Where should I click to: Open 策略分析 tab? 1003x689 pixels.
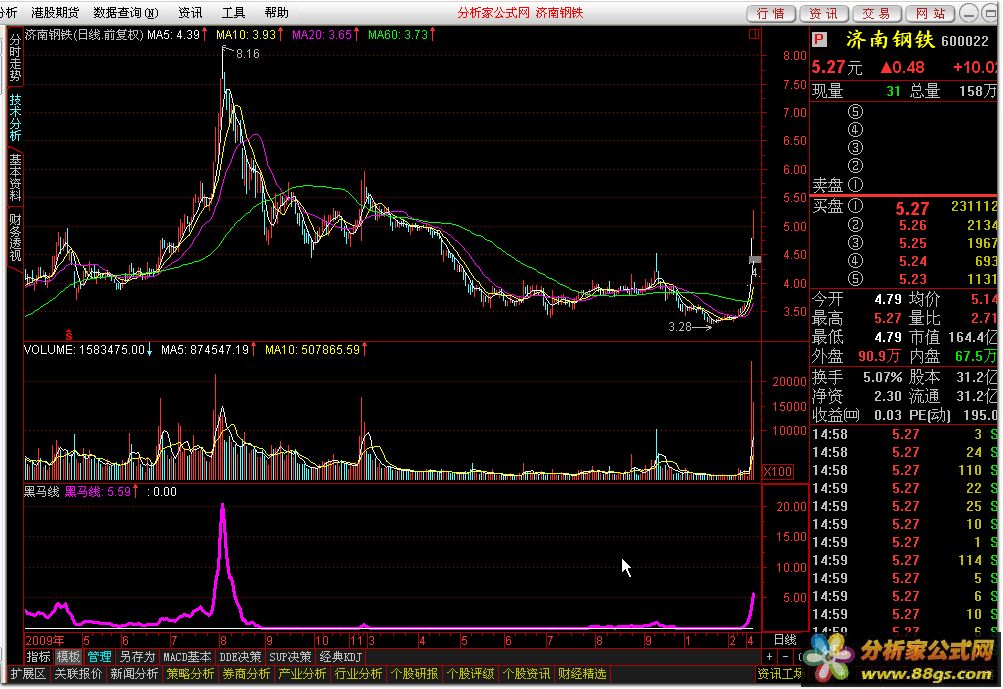(x=191, y=674)
